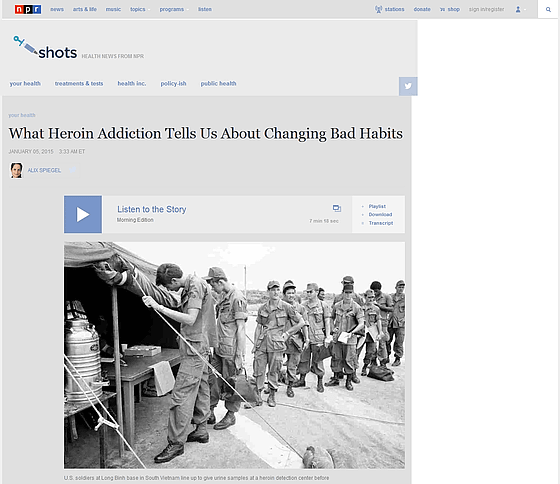This screenshot has height=484, width=560.
Task: Click the Twitter icon beside Alix Spiegel
Action: (x=72, y=170)
